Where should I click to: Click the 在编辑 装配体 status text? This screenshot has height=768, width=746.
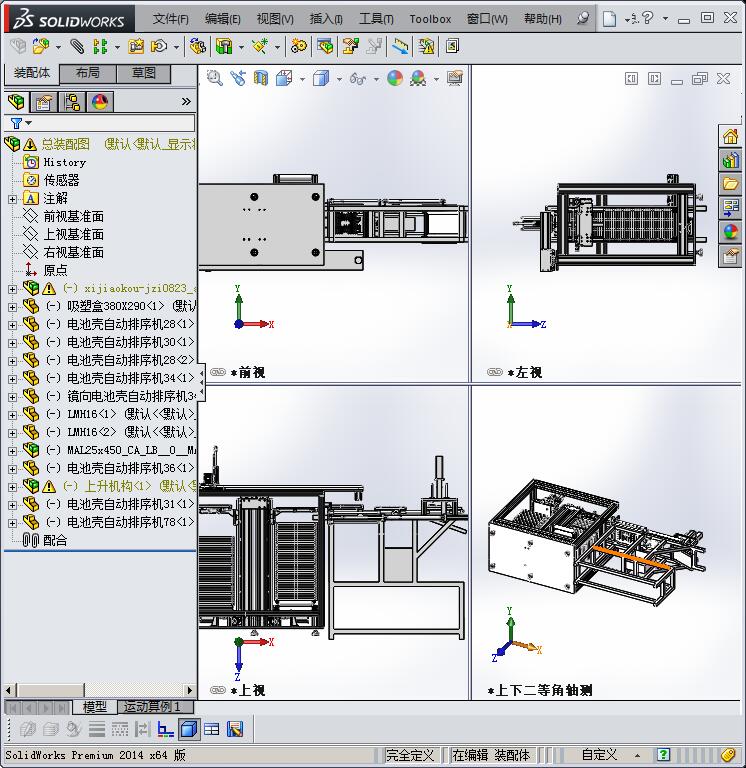(x=491, y=755)
